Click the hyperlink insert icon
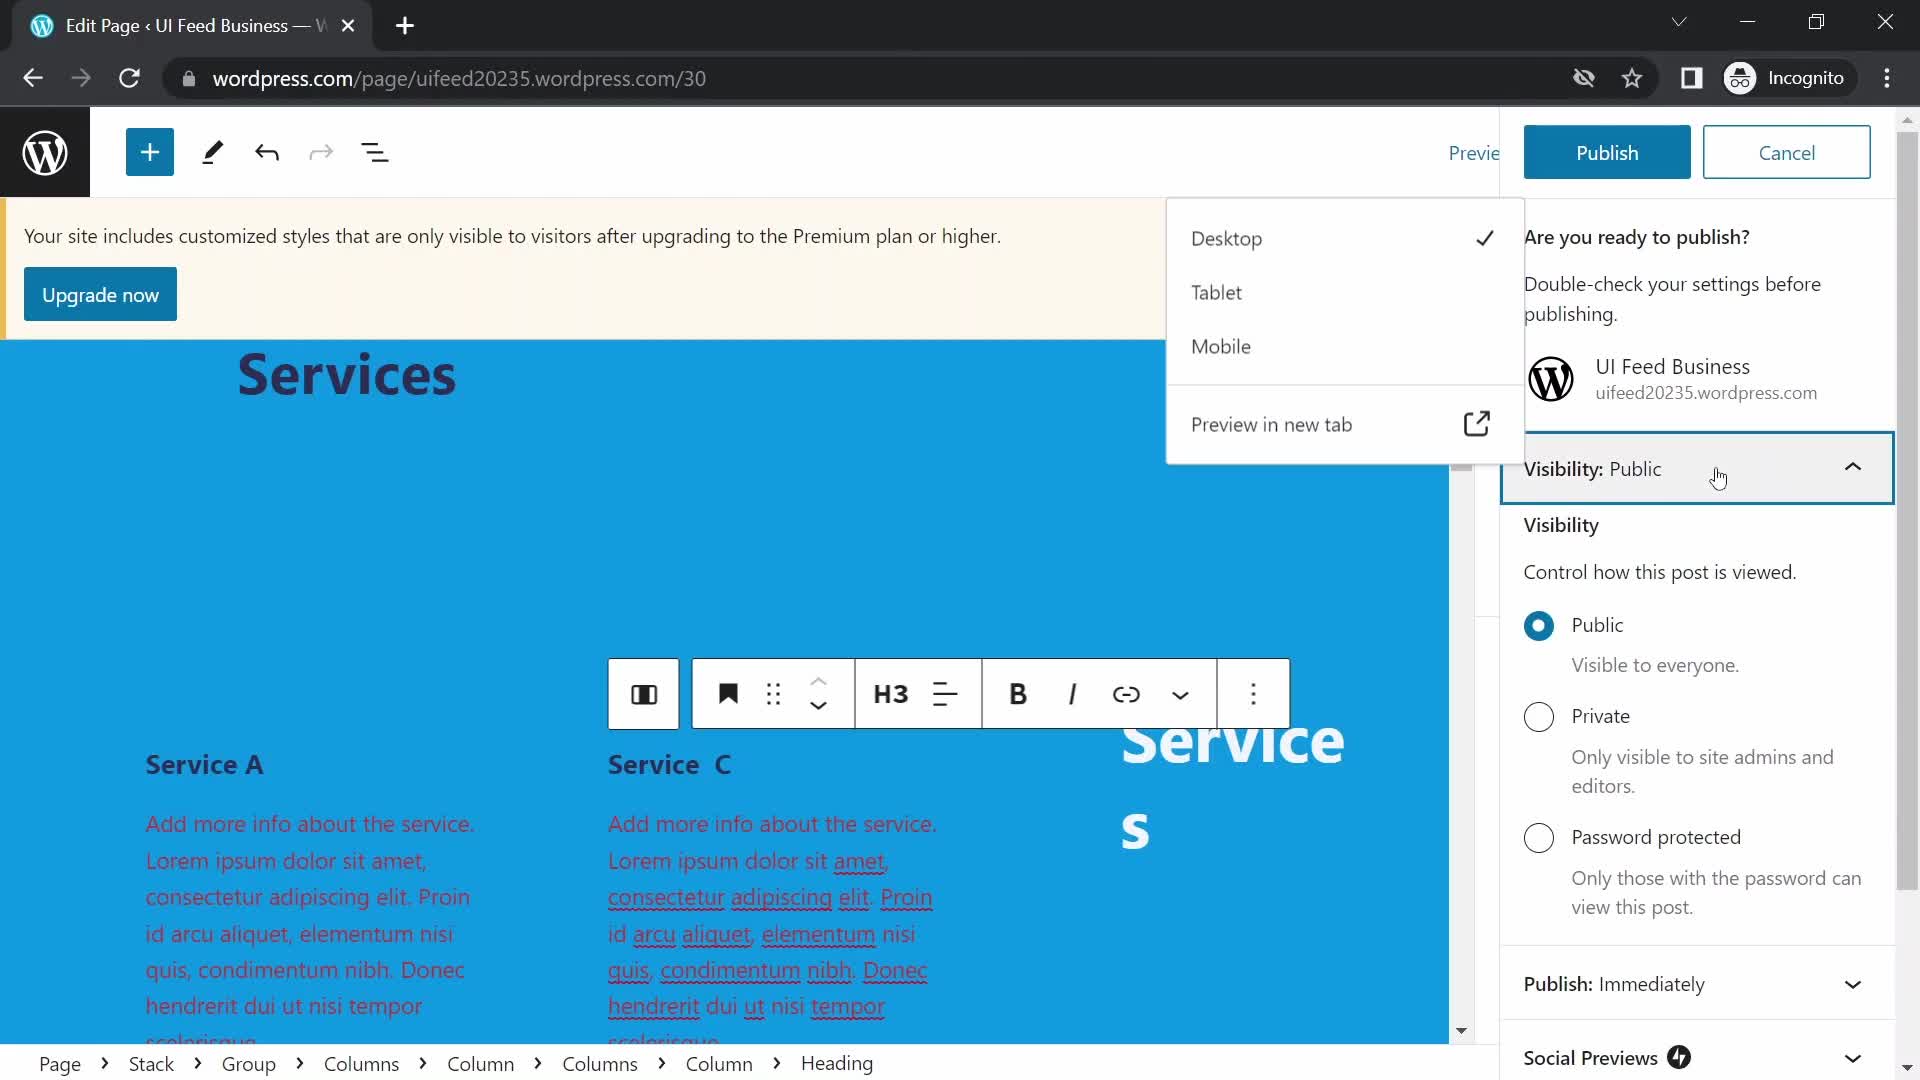This screenshot has height=1080, width=1920. [x=1126, y=695]
